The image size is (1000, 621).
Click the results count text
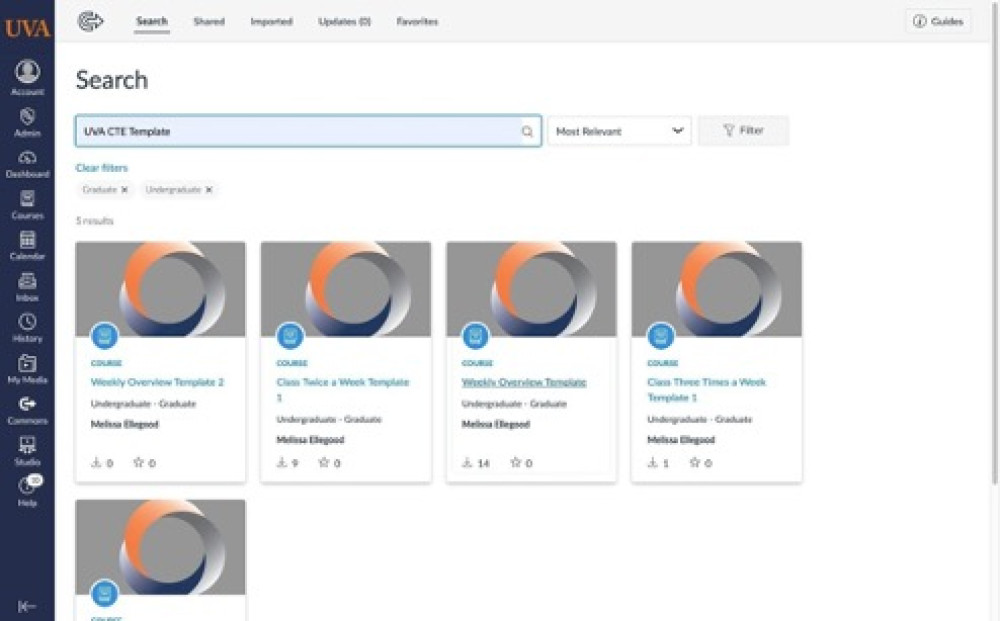coord(94,221)
